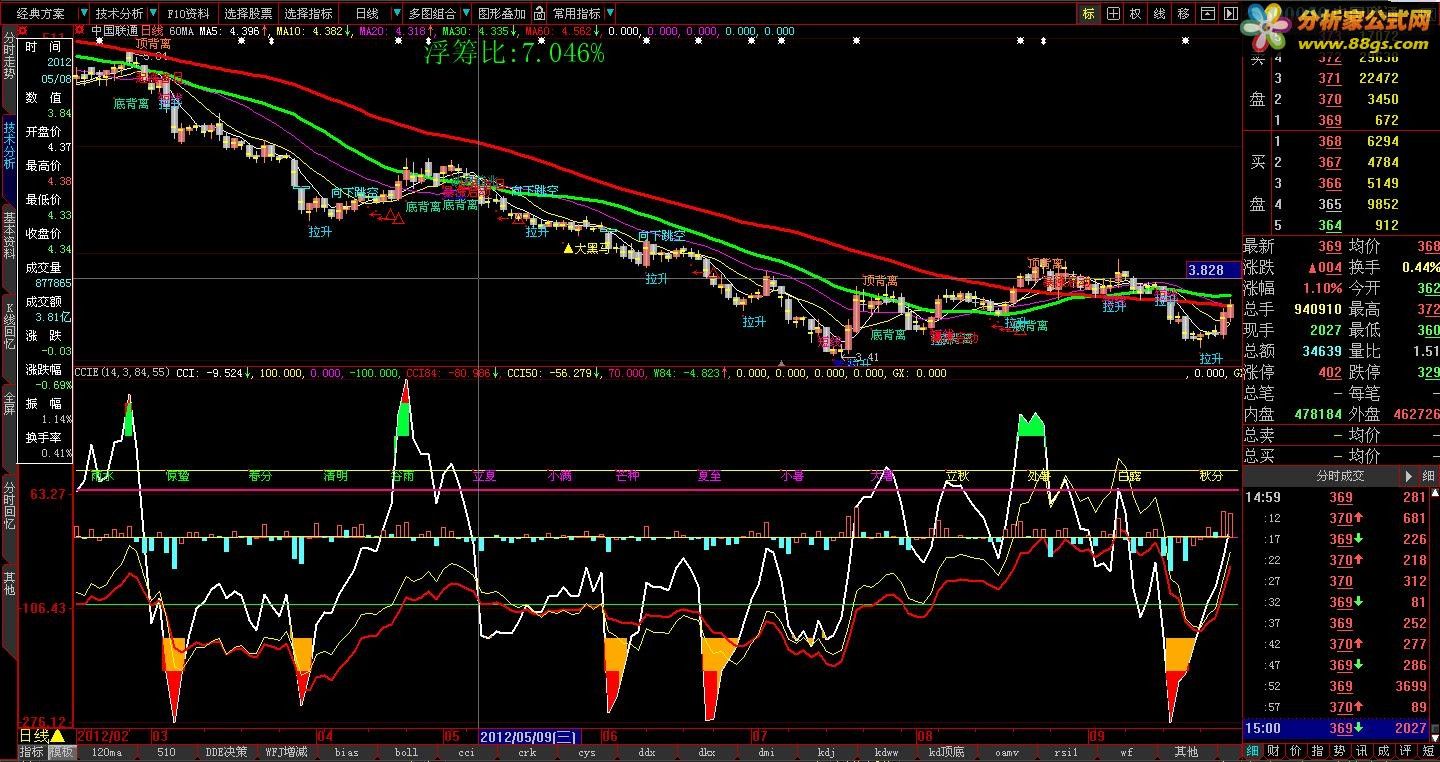The width and height of the screenshot is (1440, 762).
Task: Select the 细 detail tab at bottom right
Action: pos(1253,751)
